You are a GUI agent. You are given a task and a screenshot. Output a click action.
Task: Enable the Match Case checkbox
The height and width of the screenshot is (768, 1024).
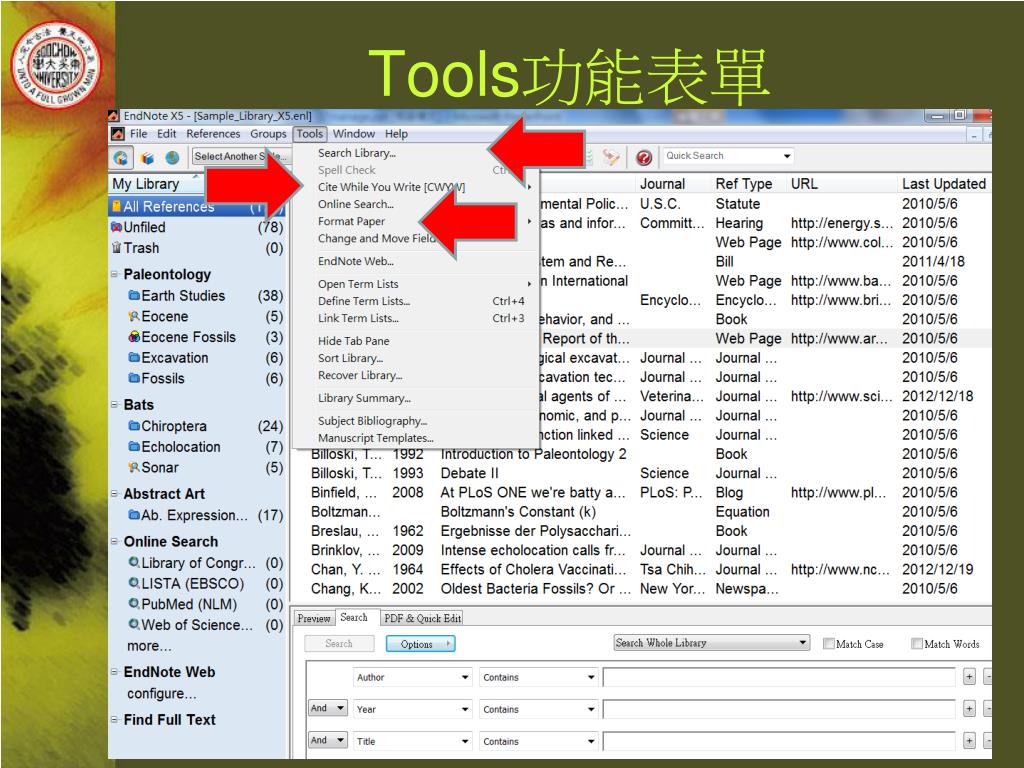coord(829,644)
